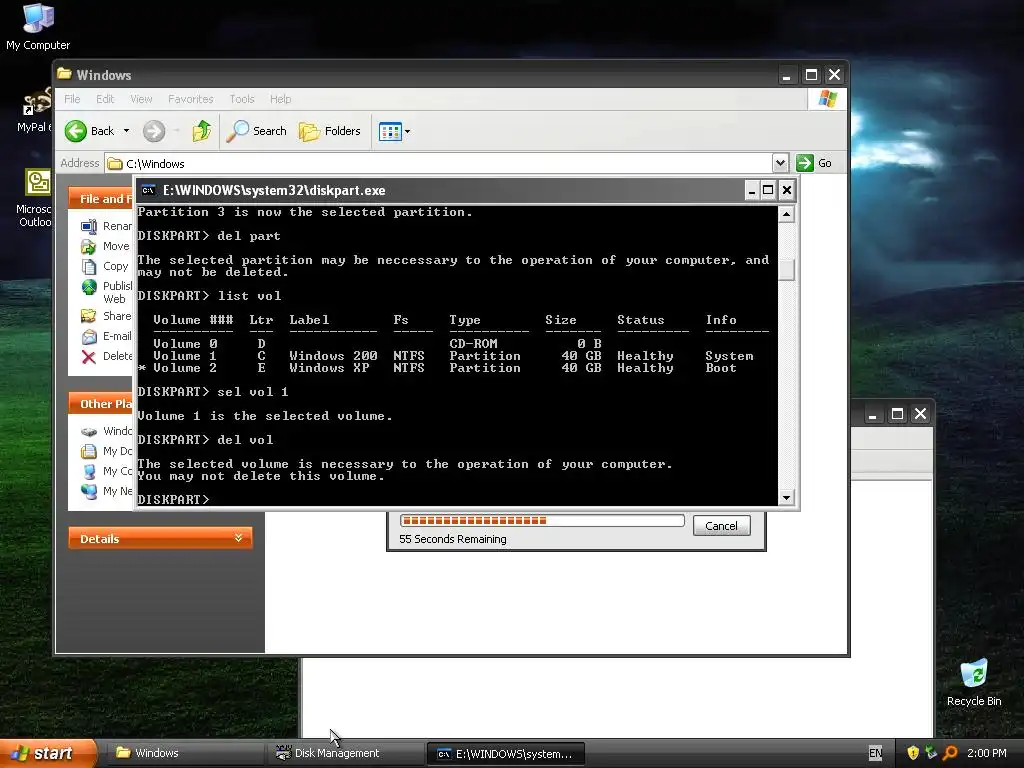Click the address bar with C:\Windows
This screenshot has width=1024, height=768.
click(439, 163)
